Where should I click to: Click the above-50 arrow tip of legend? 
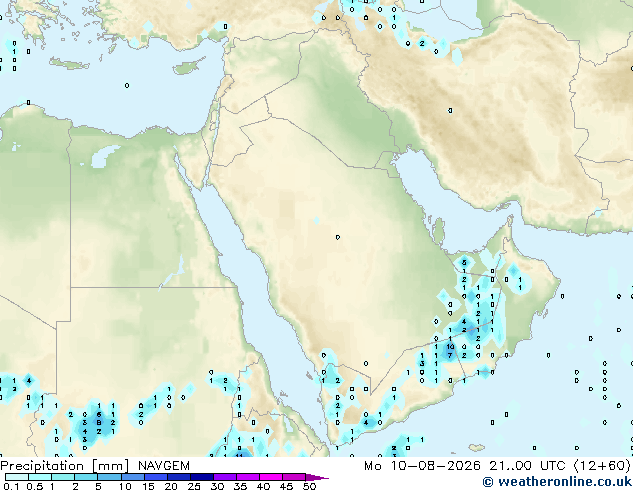317,477
